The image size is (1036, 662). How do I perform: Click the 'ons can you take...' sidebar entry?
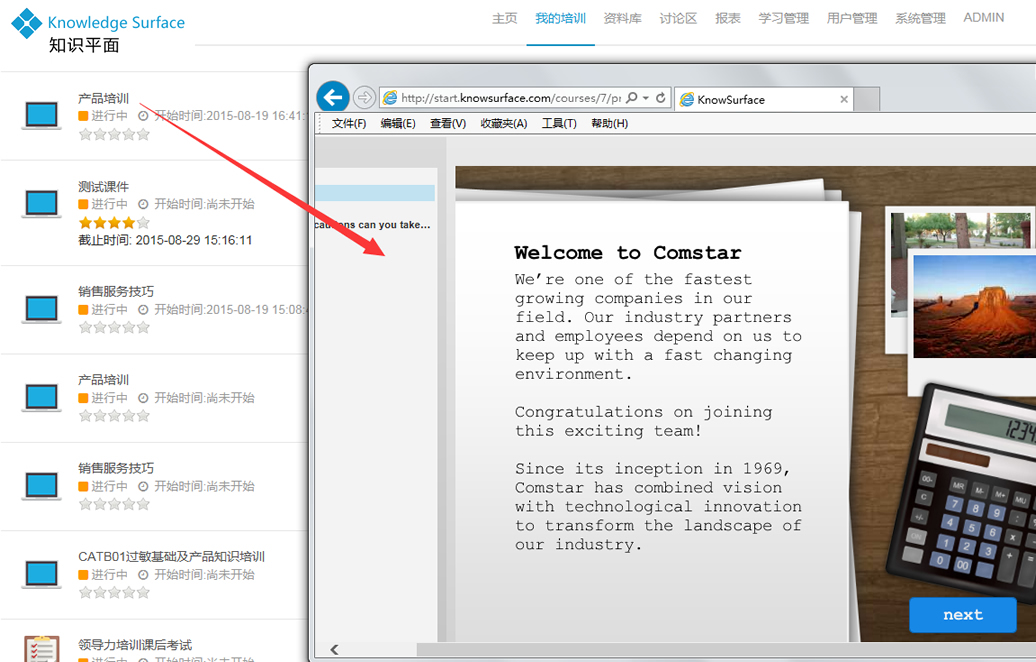373,225
